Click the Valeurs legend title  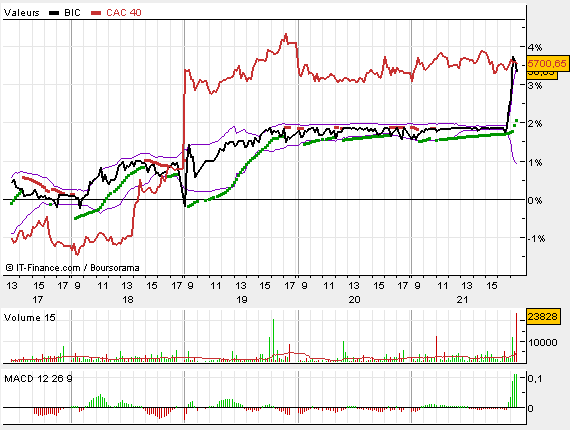click(x=21, y=13)
